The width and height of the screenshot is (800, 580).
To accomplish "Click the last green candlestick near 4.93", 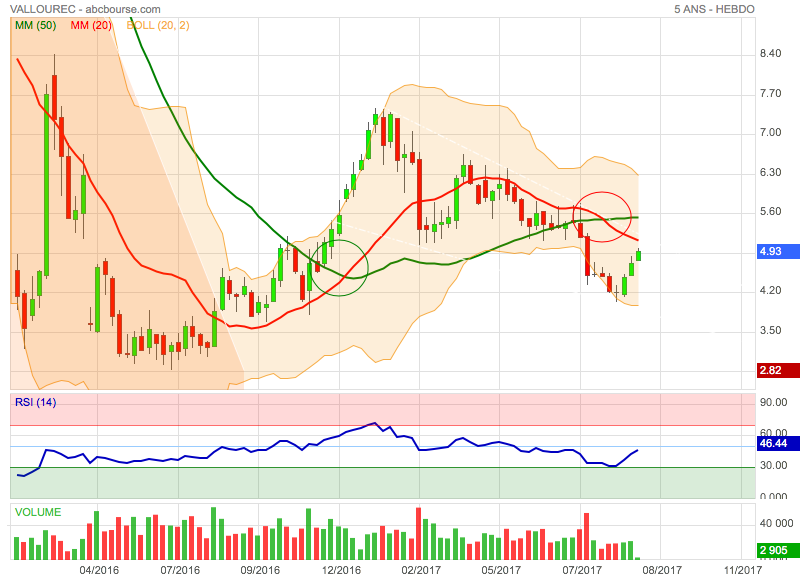I will click(x=638, y=256).
